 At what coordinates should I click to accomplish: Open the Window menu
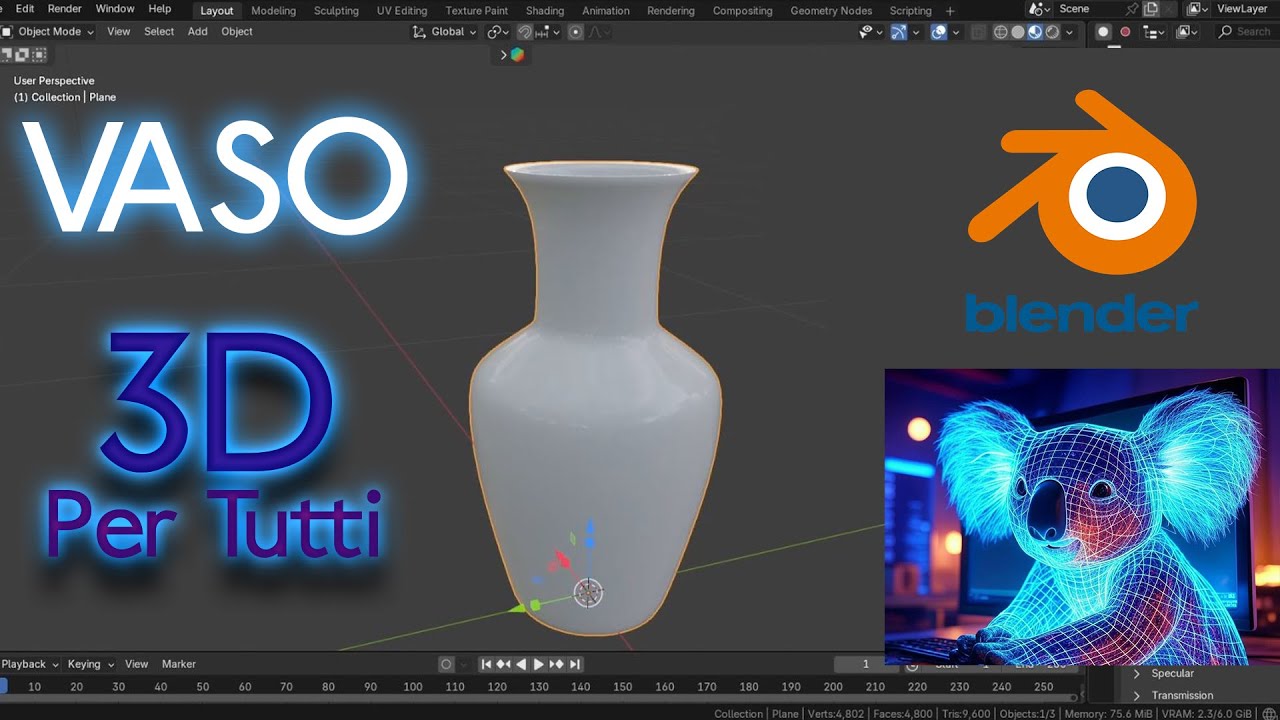[x=115, y=9]
